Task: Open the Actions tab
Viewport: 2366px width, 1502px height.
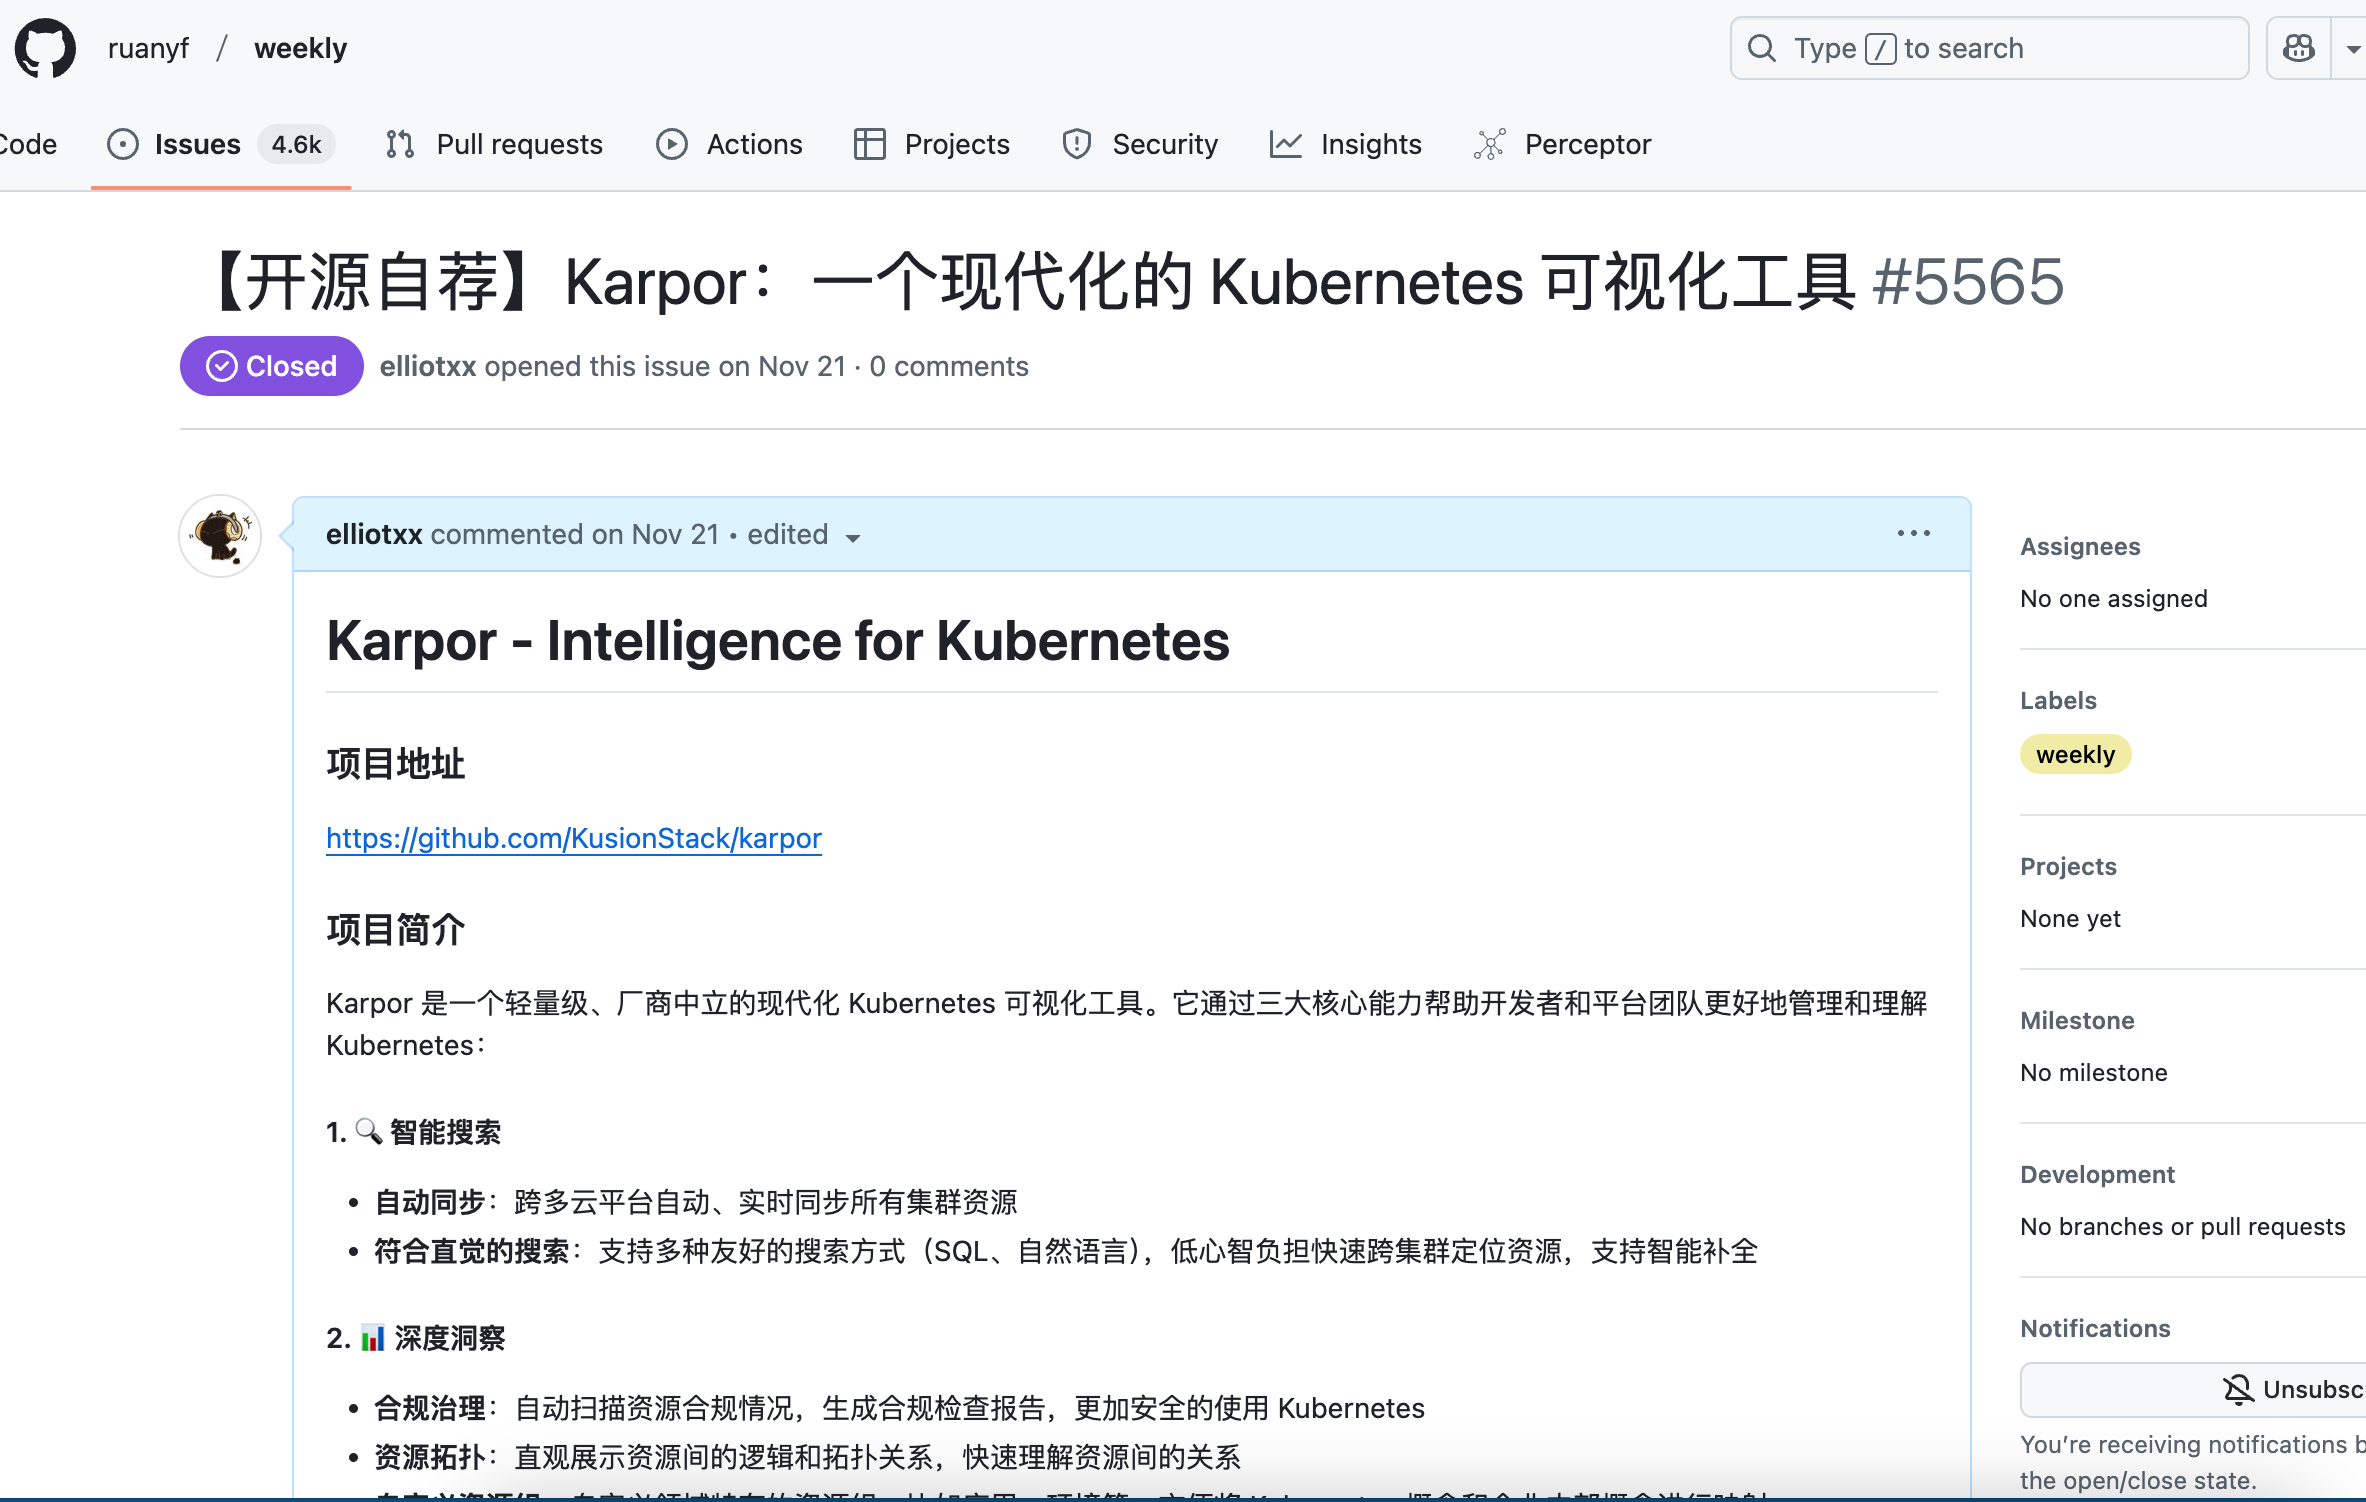Action: [x=754, y=144]
